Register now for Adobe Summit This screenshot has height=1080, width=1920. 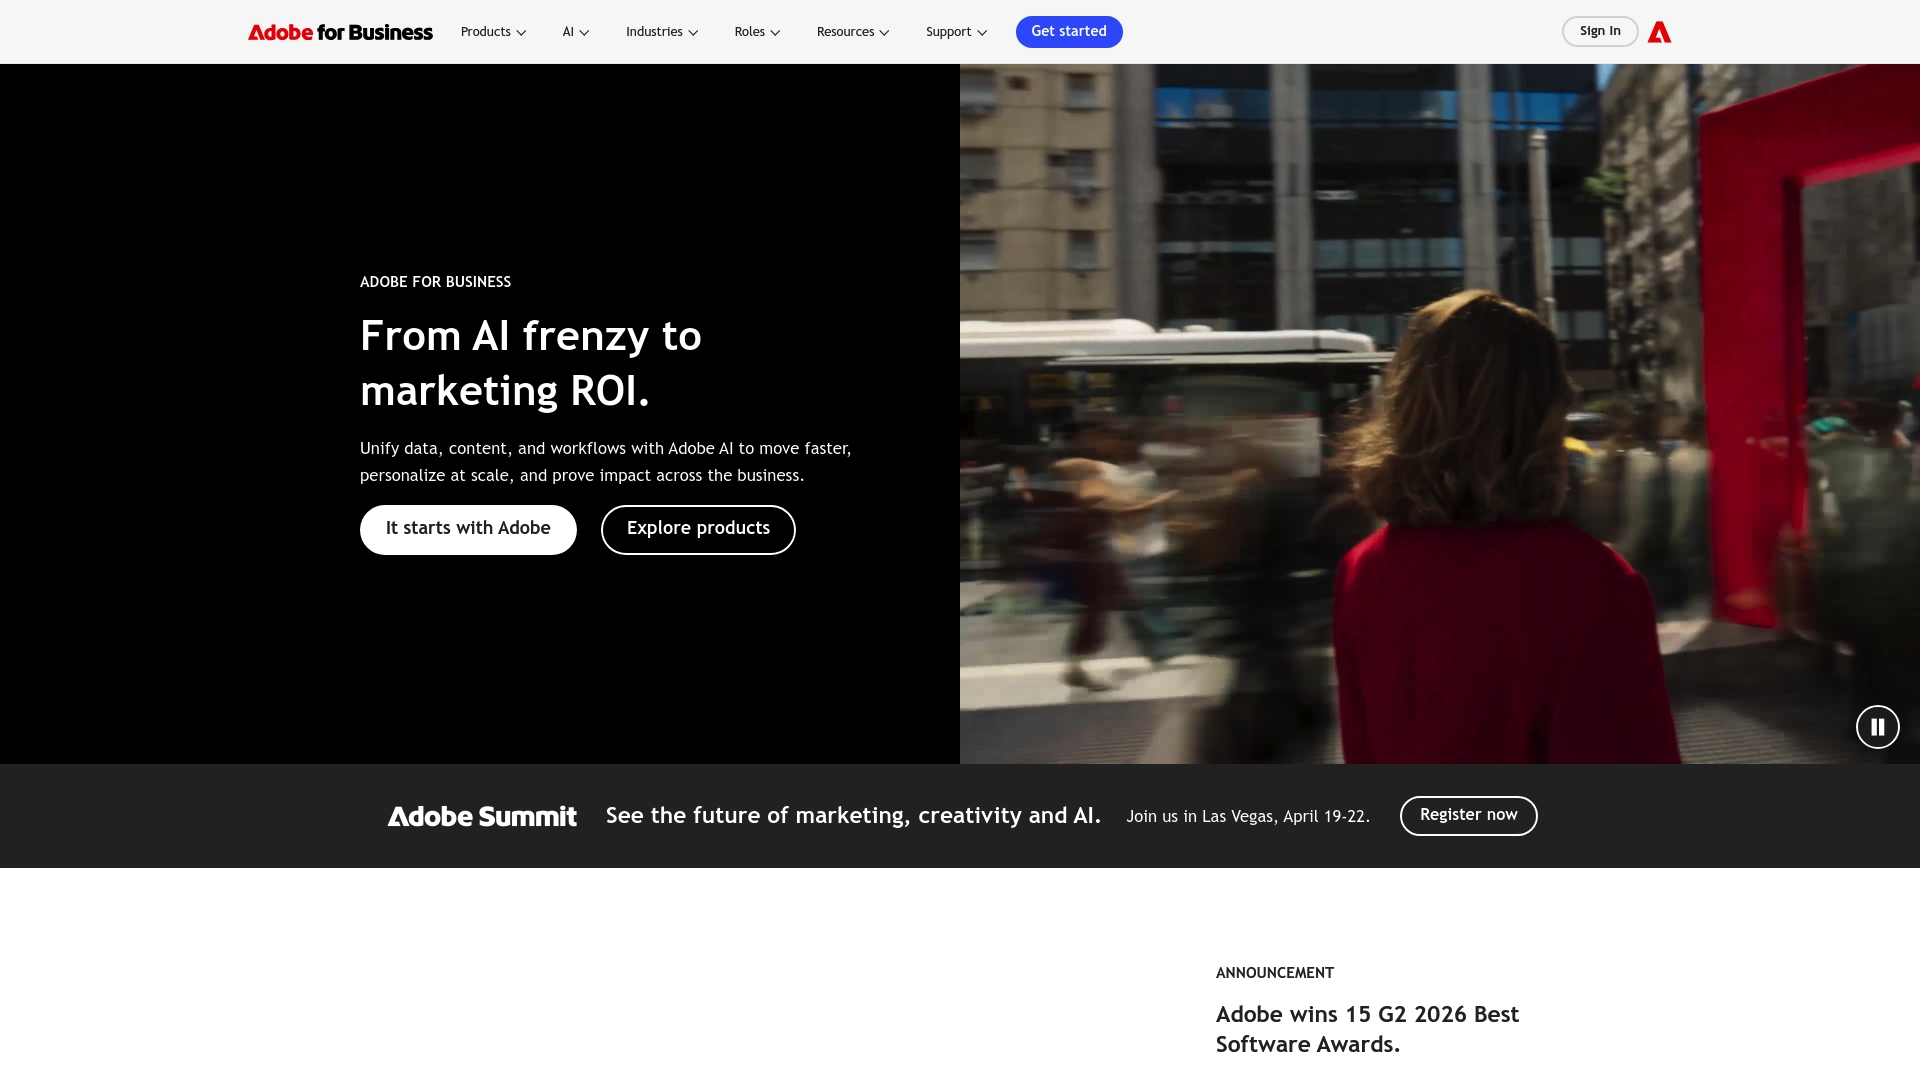coord(1468,816)
